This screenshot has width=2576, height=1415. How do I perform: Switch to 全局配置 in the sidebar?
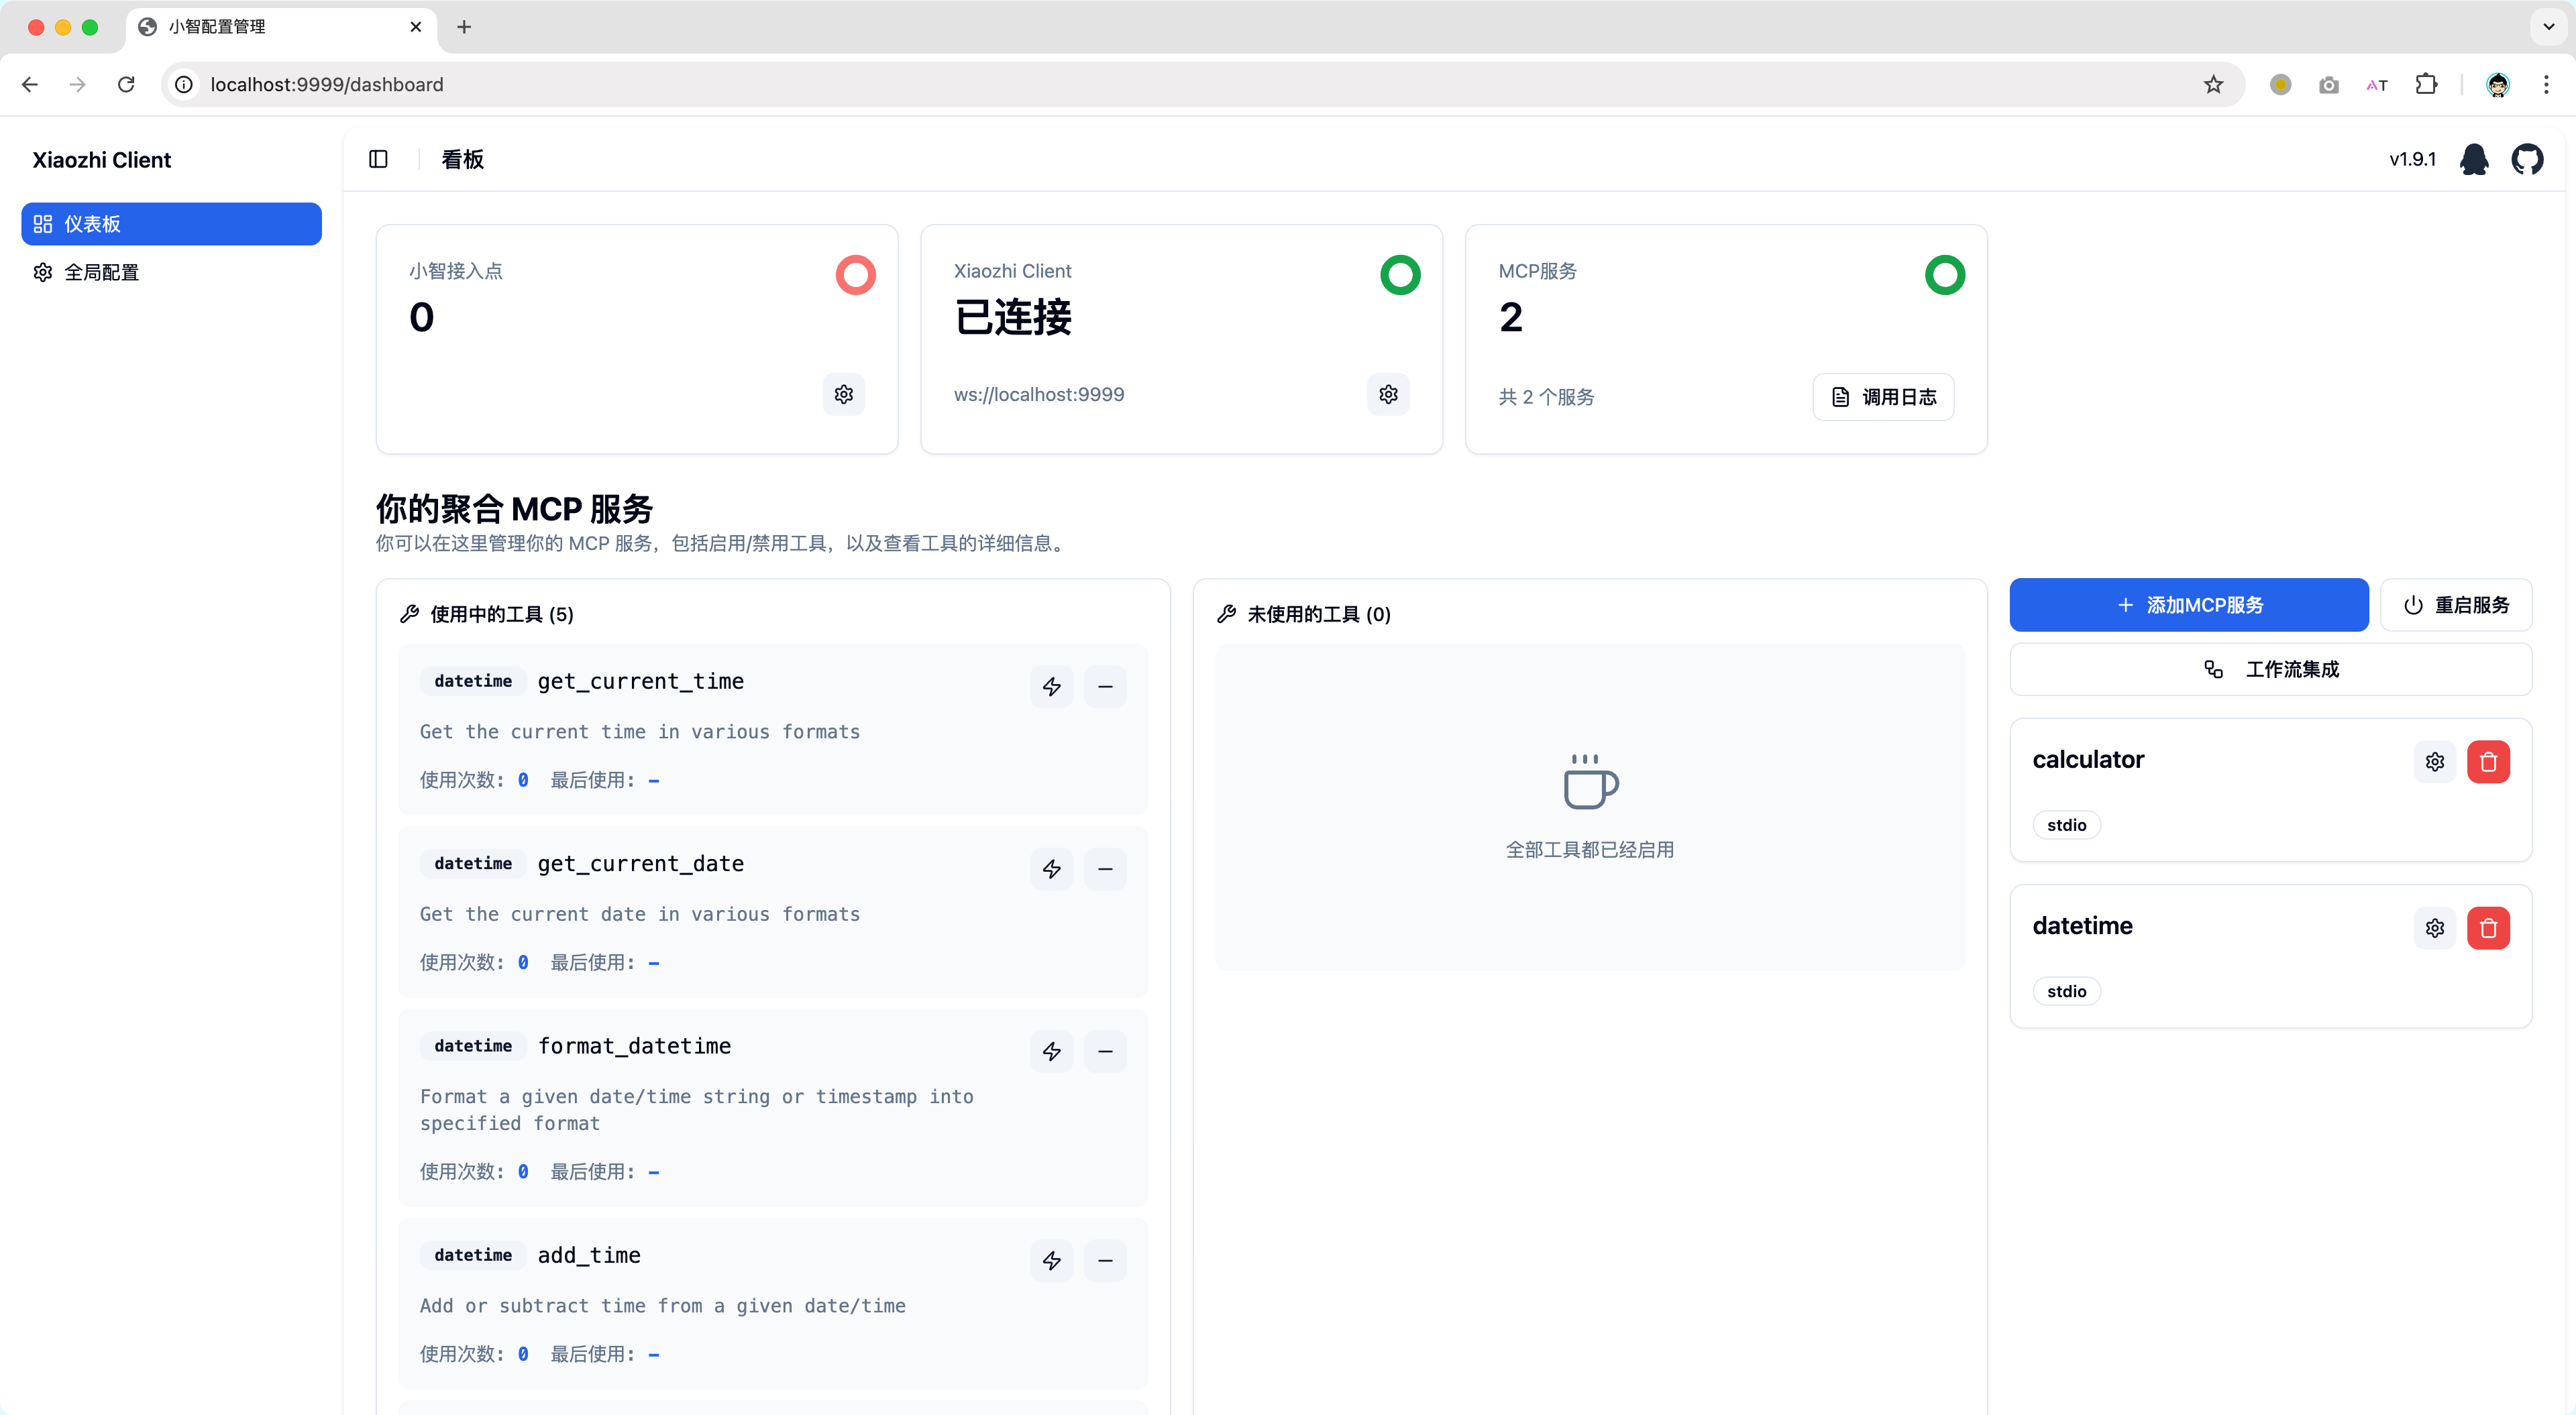(102, 271)
